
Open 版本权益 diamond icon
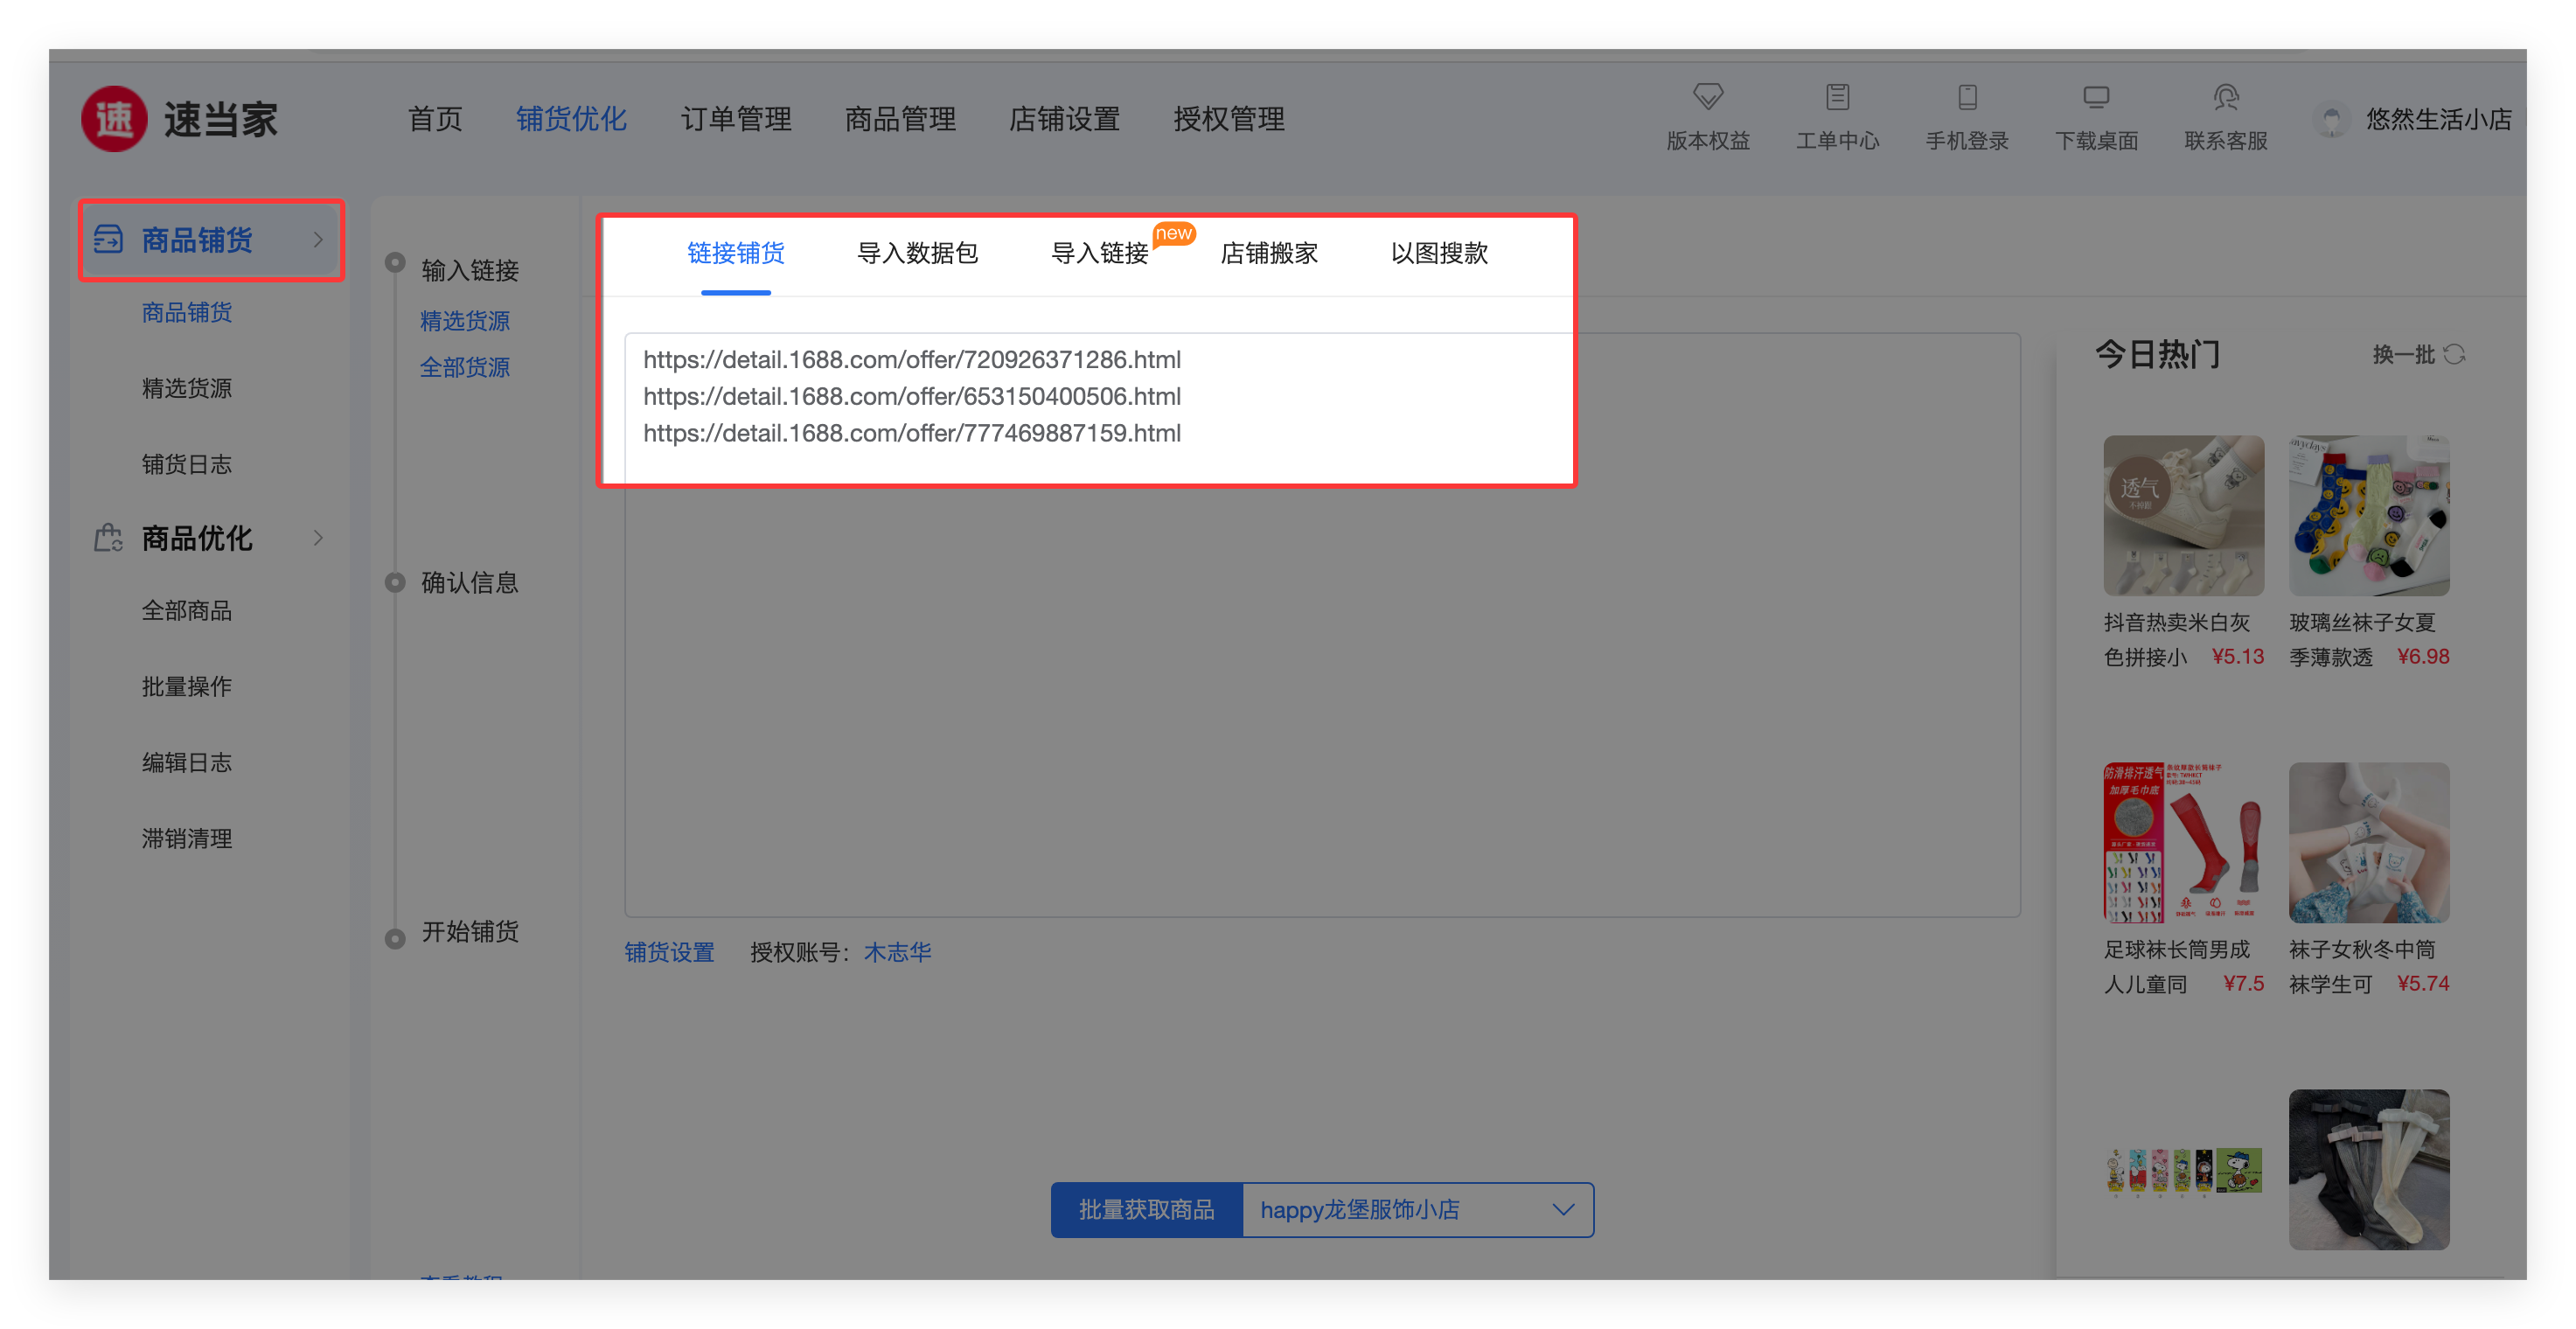1707,97
